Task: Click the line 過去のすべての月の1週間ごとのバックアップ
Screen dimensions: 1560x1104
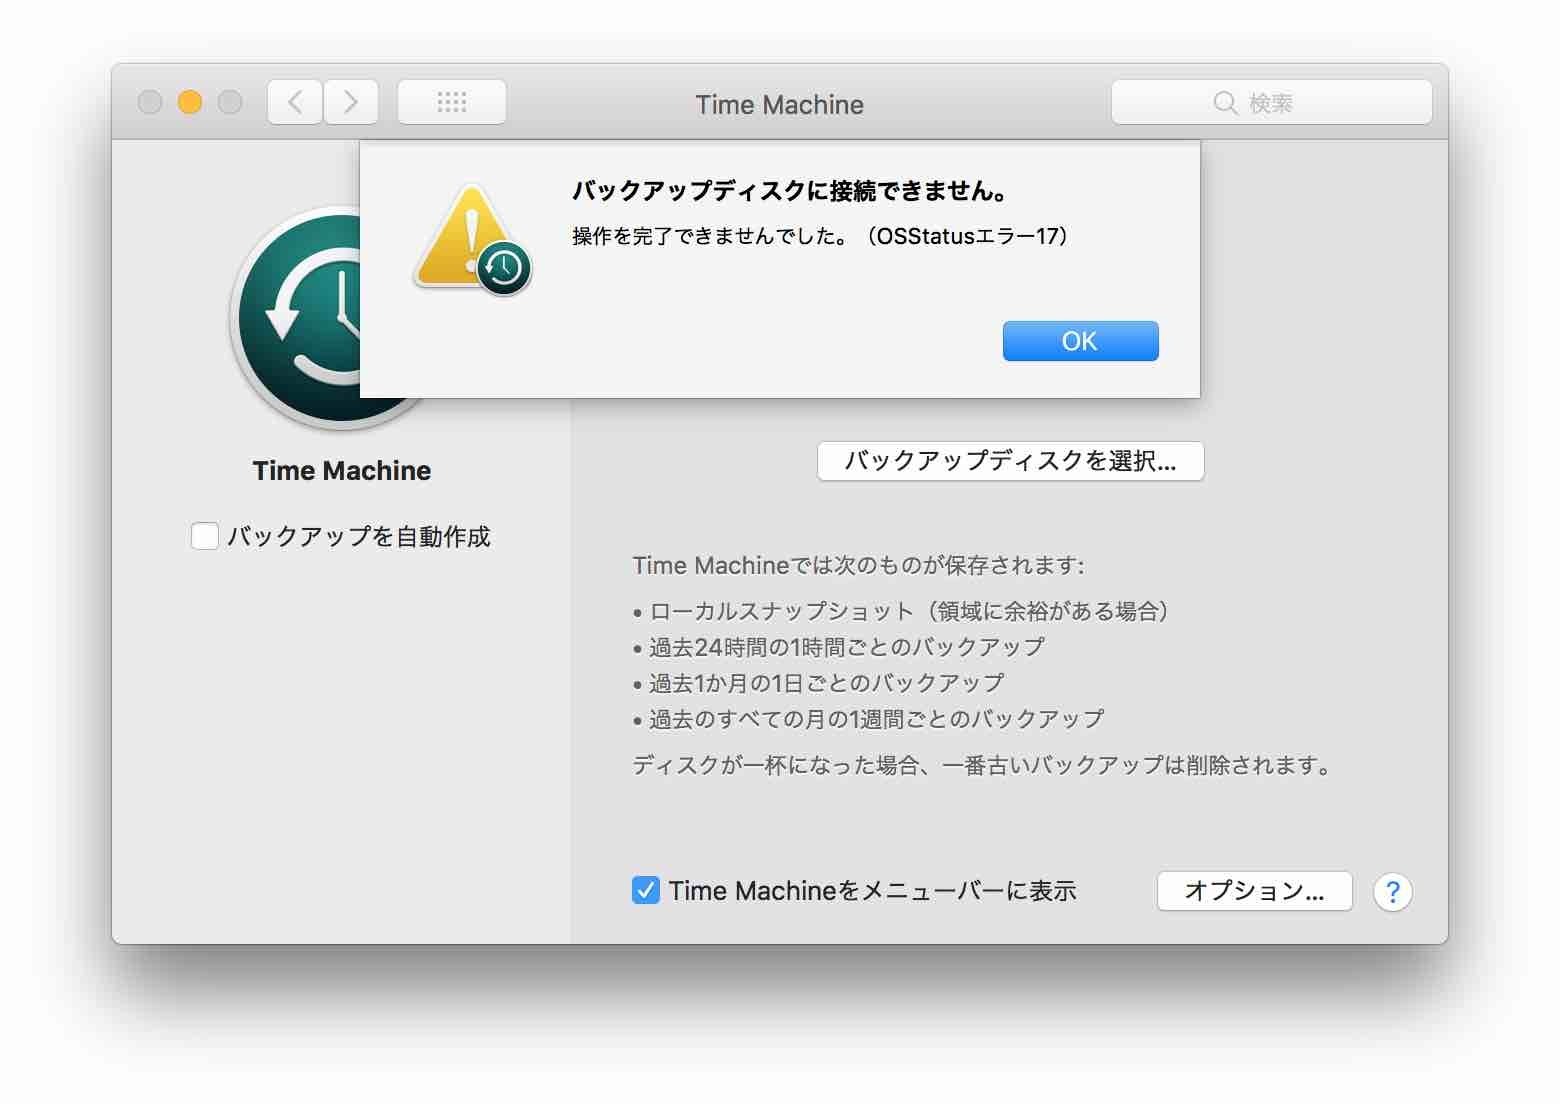Action: pyautogui.click(x=876, y=719)
